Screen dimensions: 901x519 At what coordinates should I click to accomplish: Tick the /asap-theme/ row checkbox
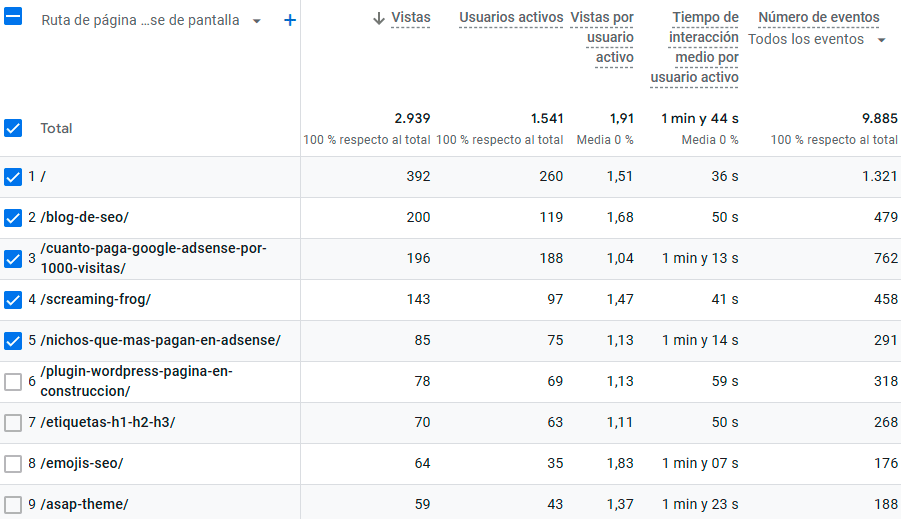[x=13, y=504]
